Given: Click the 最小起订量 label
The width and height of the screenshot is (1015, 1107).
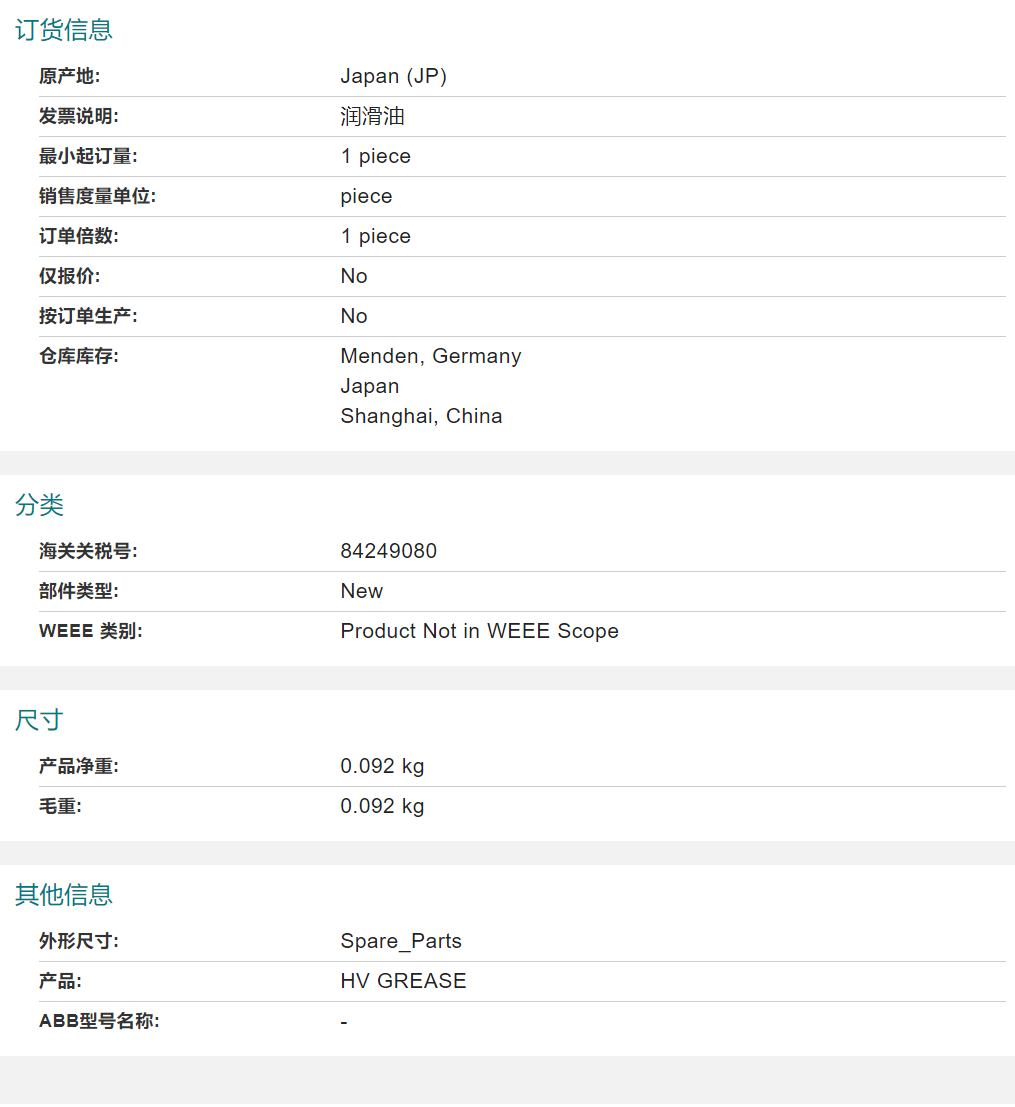Looking at the screenshot, I should [88, 156].
